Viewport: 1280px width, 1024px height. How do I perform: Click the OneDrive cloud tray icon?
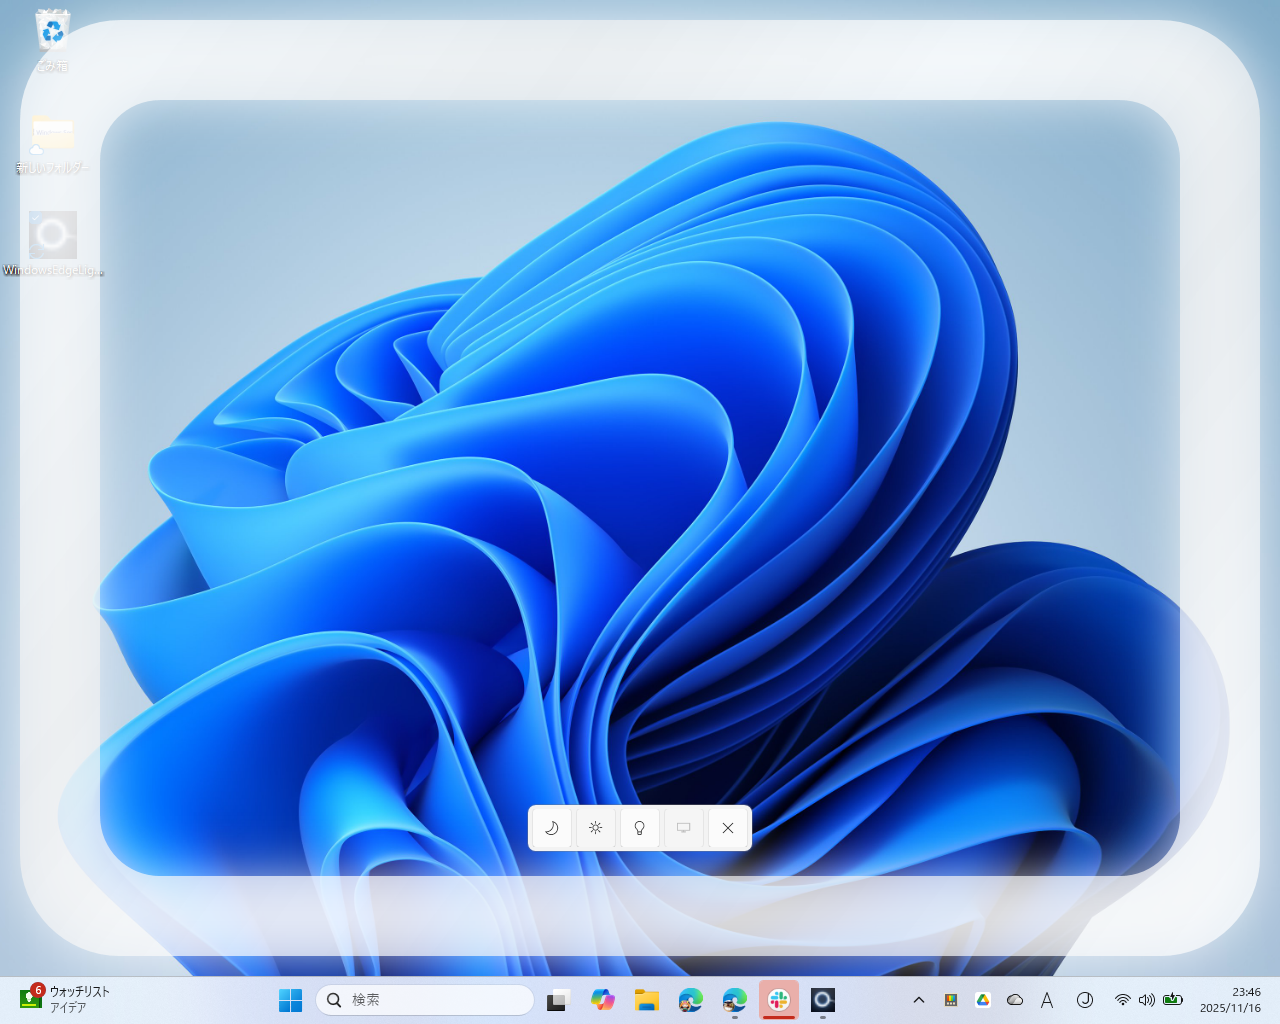pos(1015,999)
